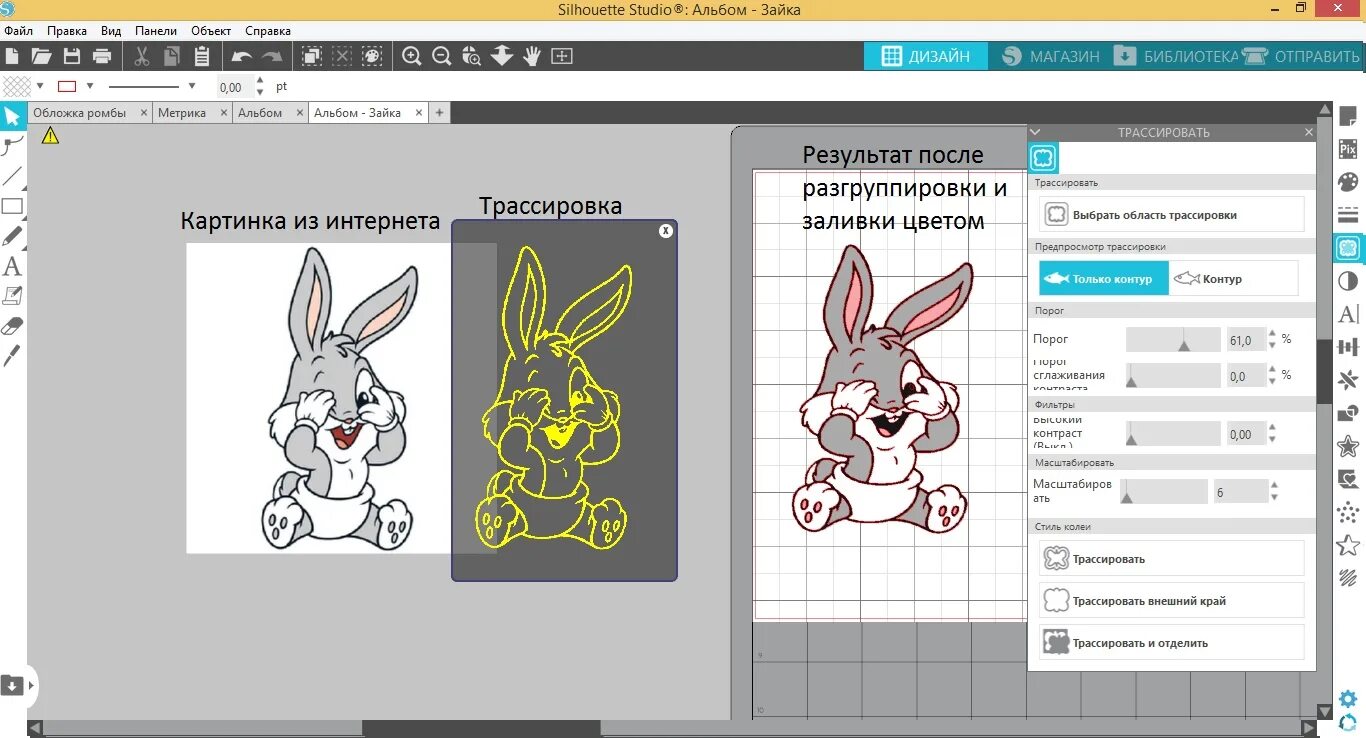
Task: Switch to the 'Метрика' document tab
Action: pos(182,113)
